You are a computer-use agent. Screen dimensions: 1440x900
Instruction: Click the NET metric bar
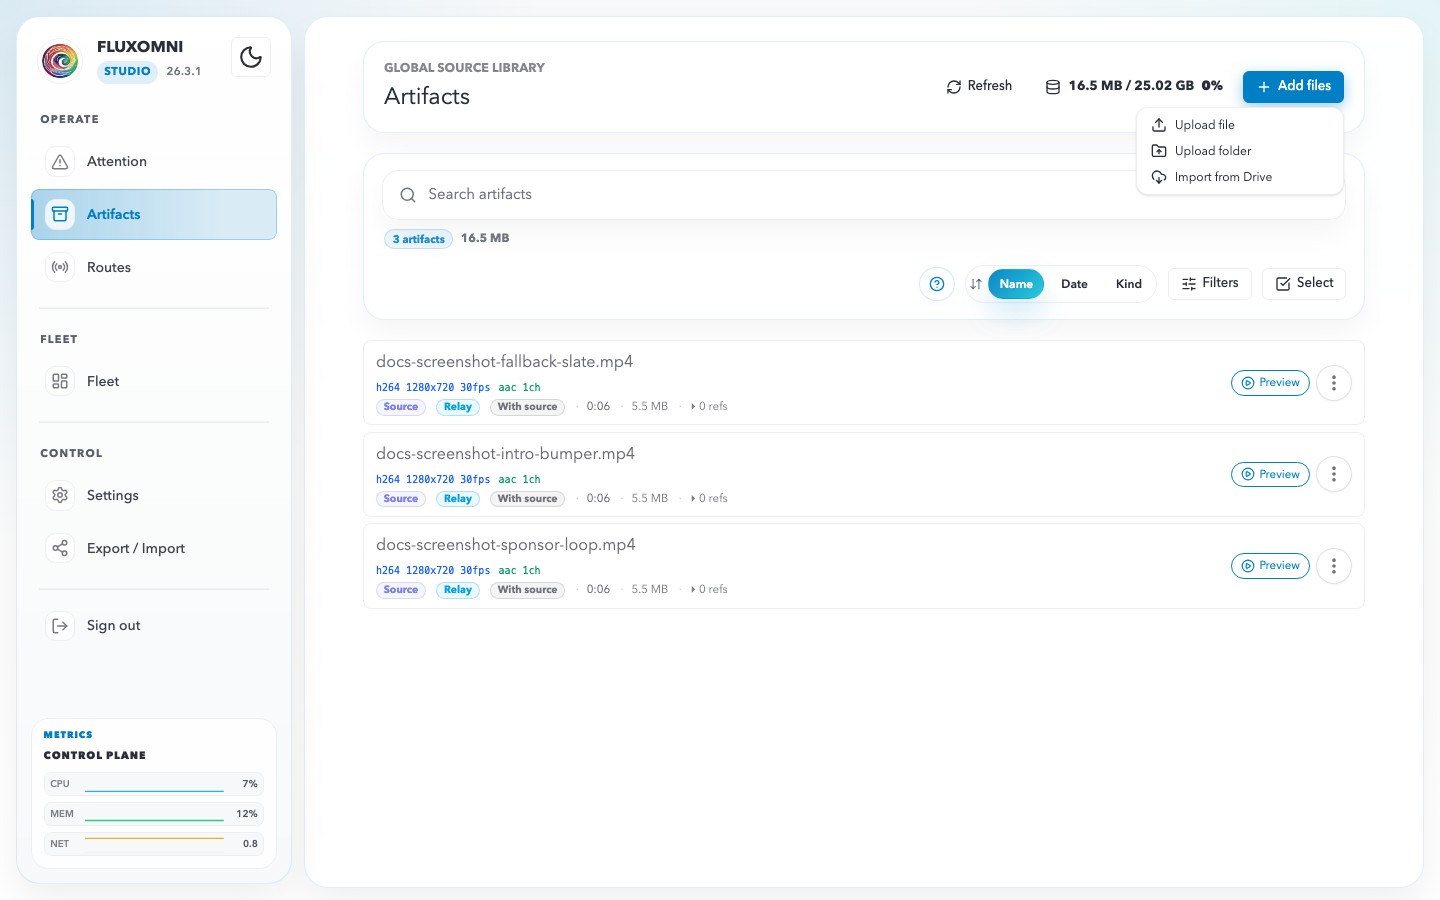point(154,844)
